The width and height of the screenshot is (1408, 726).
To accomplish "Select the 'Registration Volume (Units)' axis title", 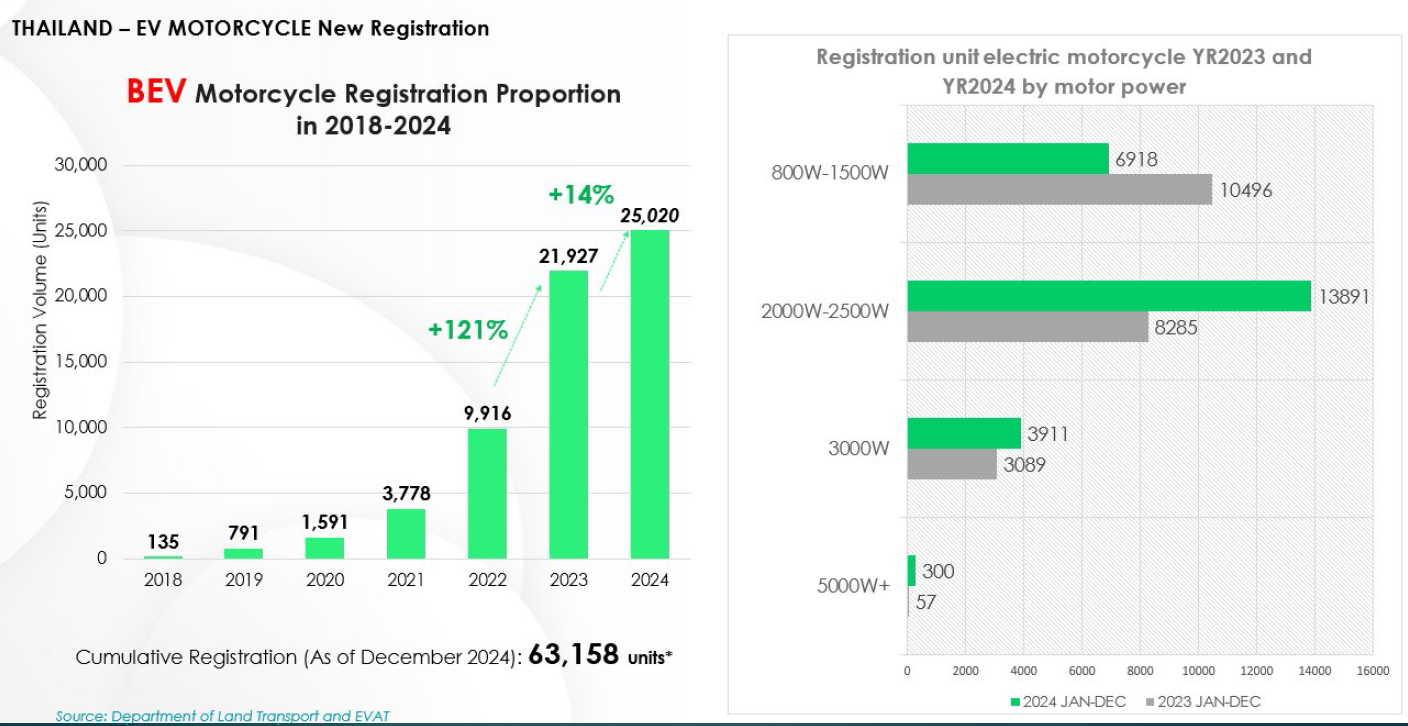I will (x=41, y=311).
